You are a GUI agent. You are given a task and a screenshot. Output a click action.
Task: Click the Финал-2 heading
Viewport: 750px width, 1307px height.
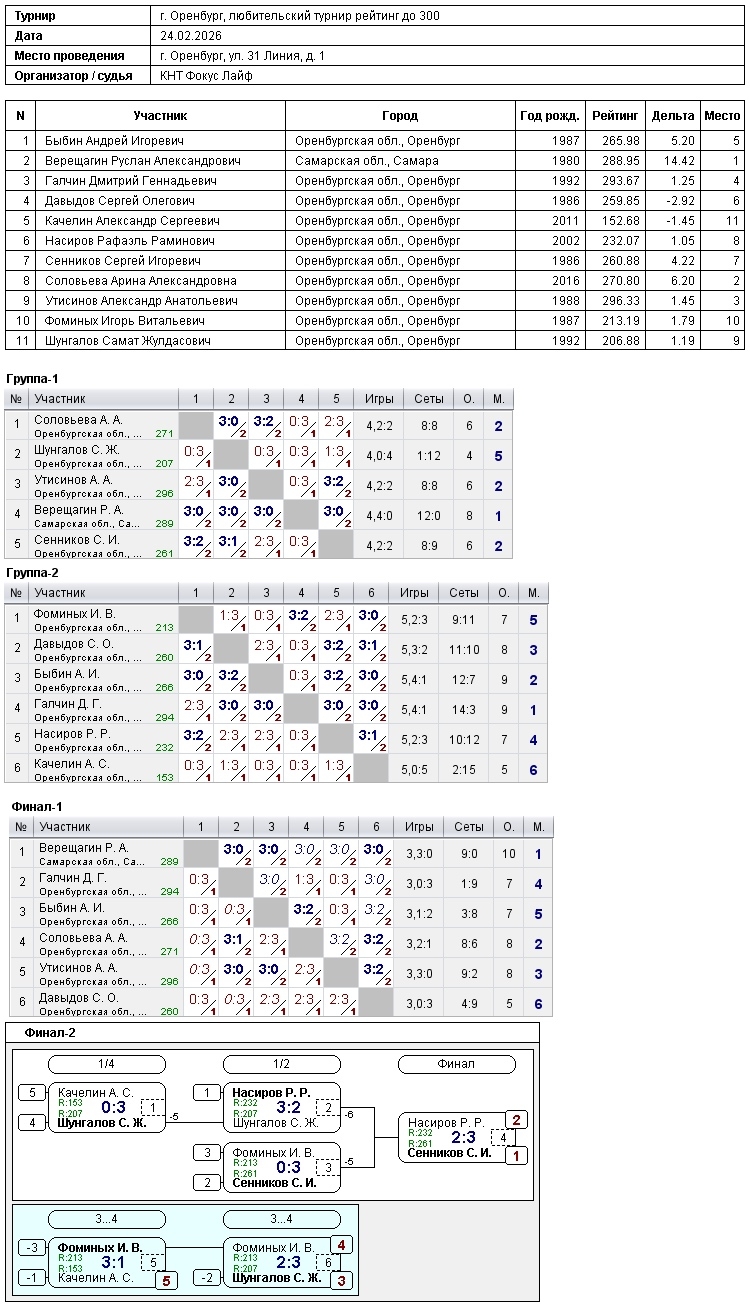tap(50, 1033)
